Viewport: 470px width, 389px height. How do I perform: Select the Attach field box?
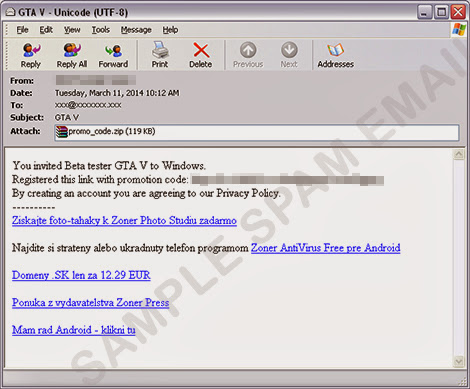tap(257, 133)
